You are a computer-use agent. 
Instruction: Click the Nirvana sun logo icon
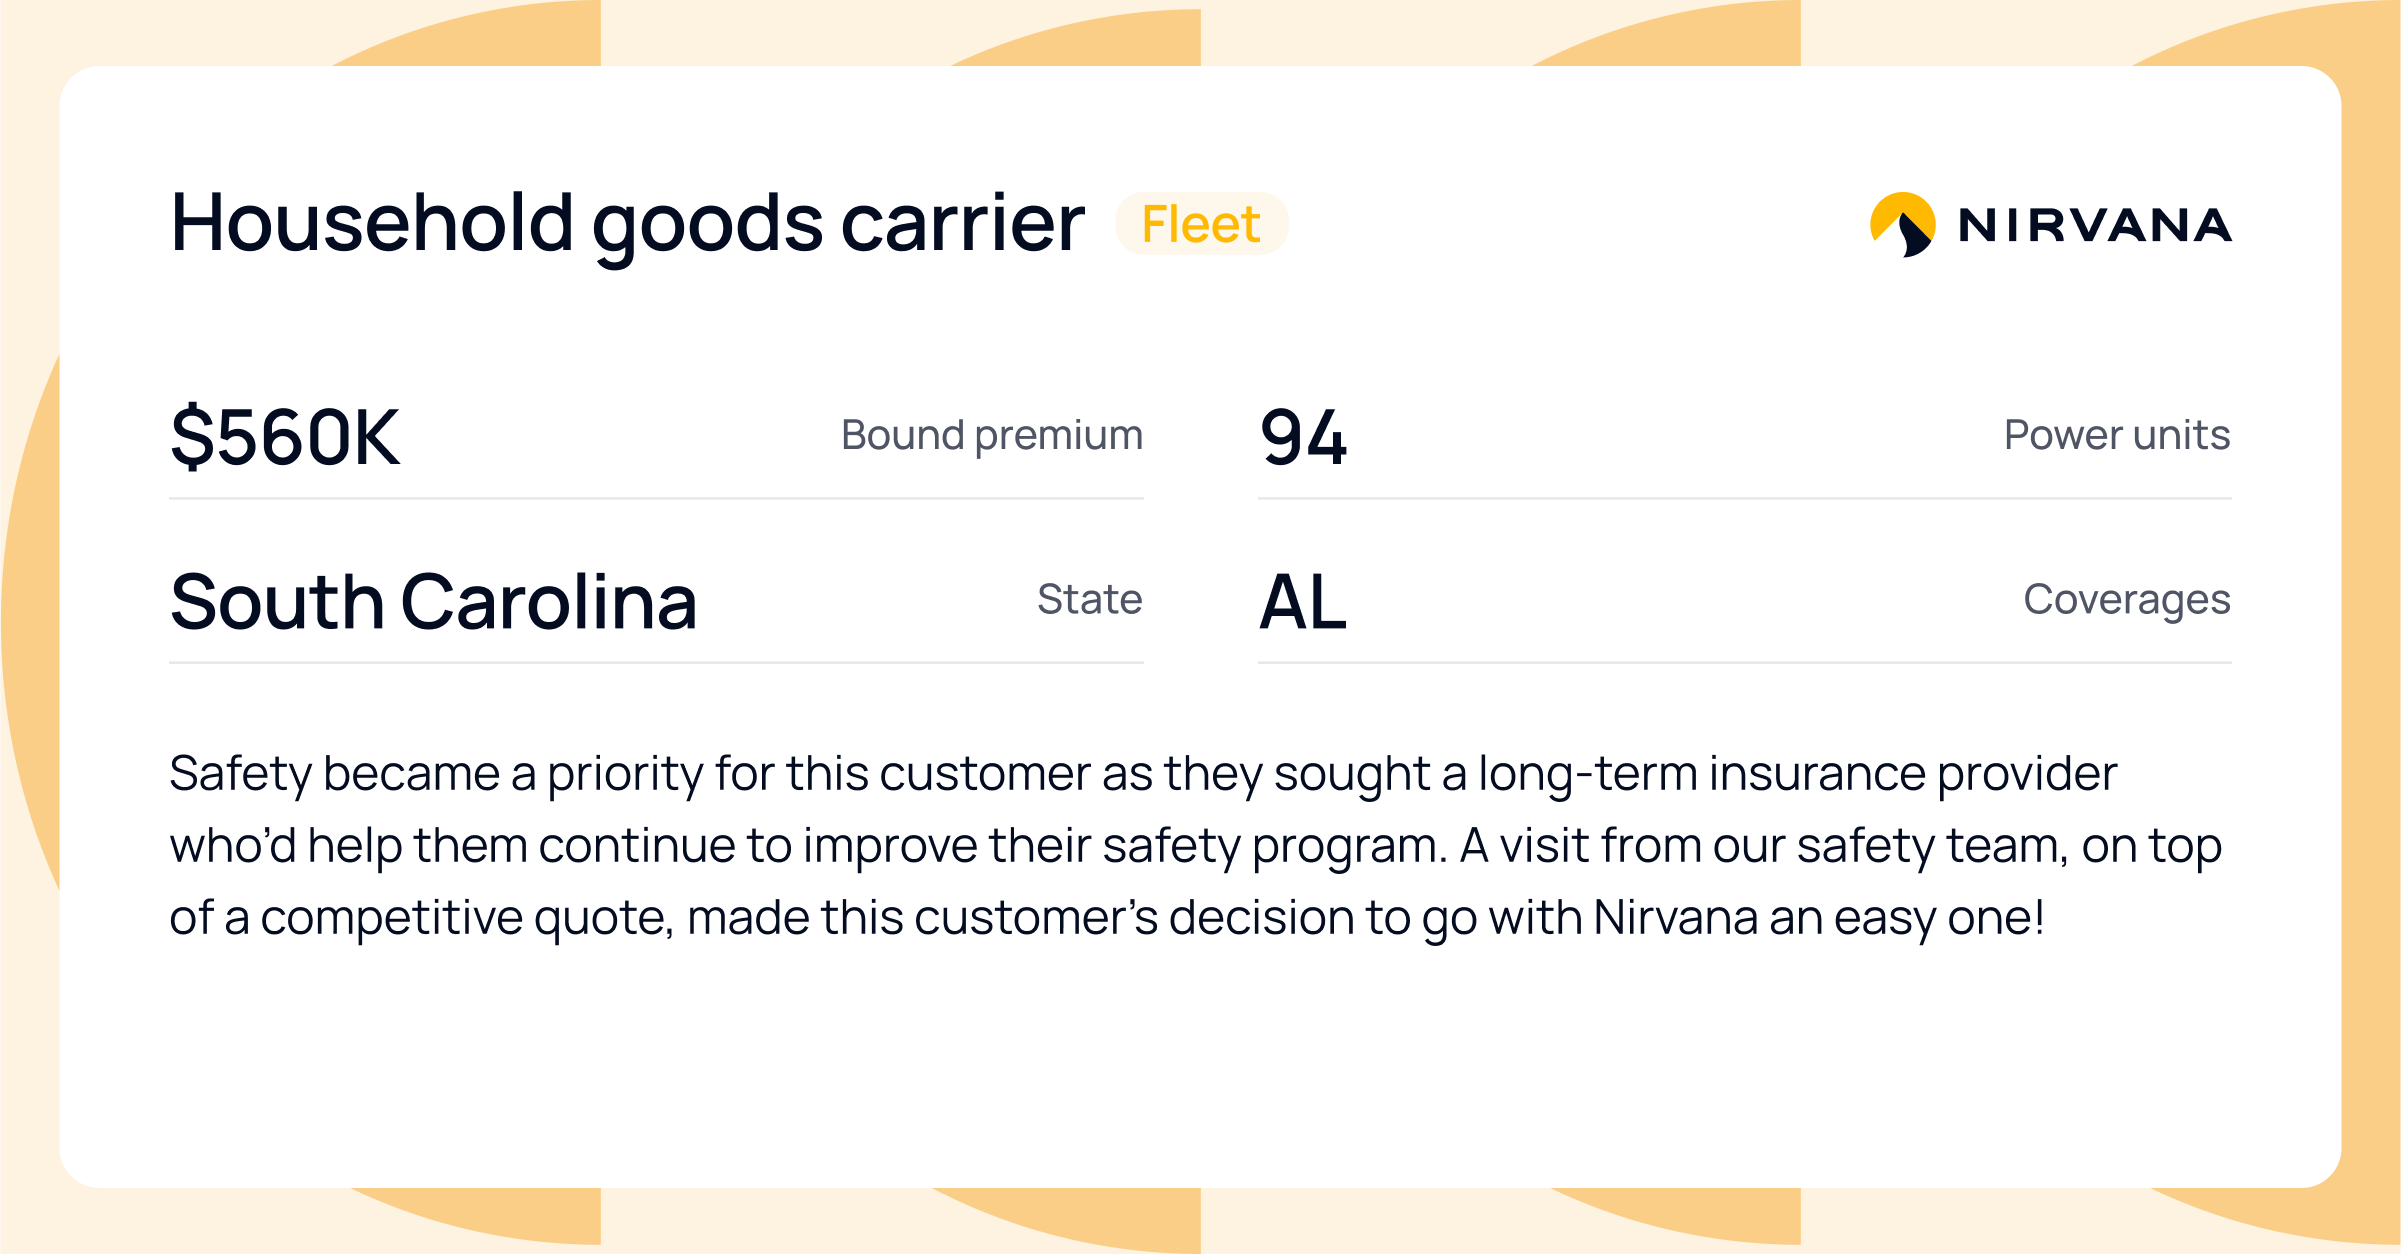(x=1902, y=224)
